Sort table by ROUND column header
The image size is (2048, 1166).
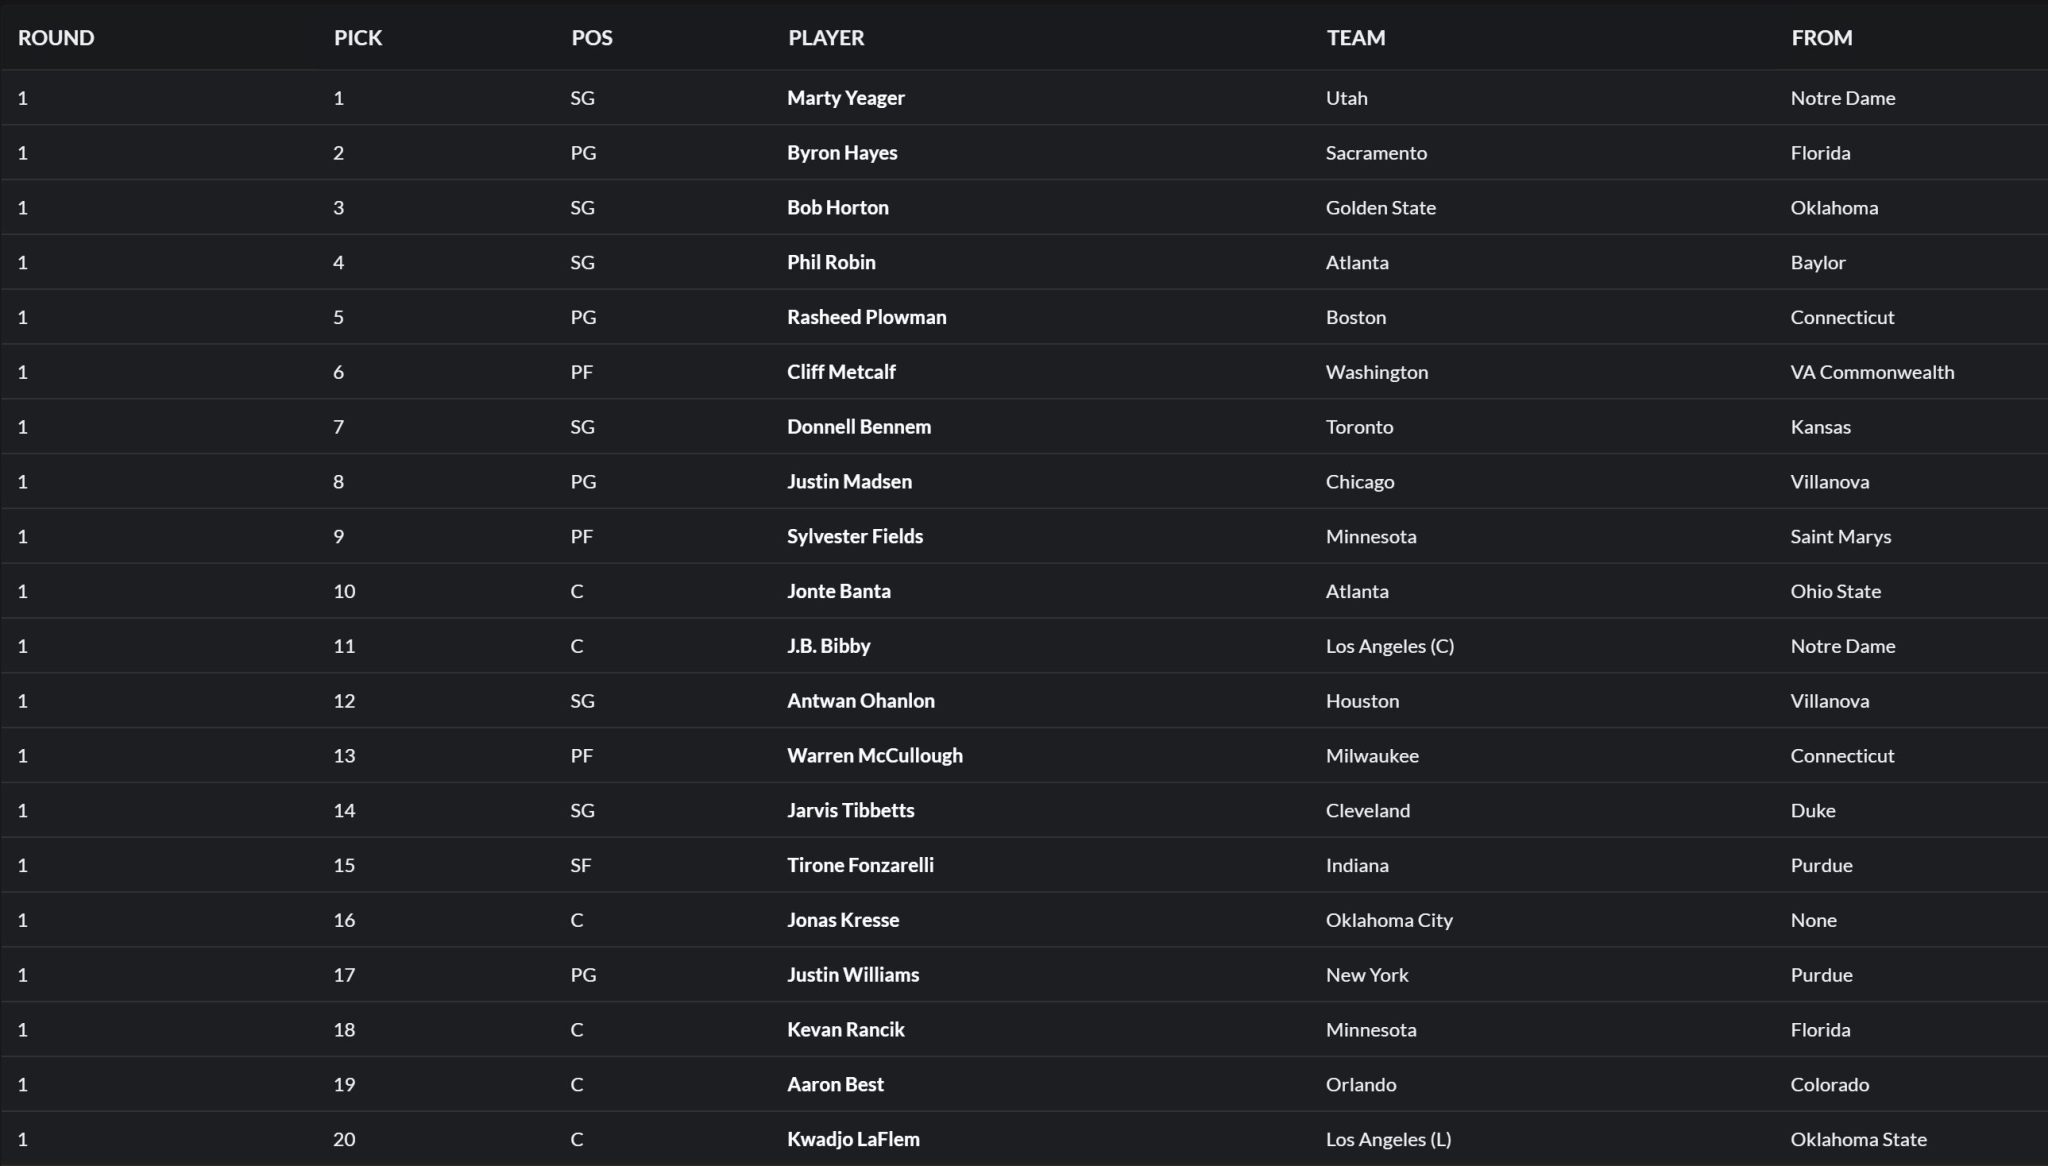click(x=56, y=38)
